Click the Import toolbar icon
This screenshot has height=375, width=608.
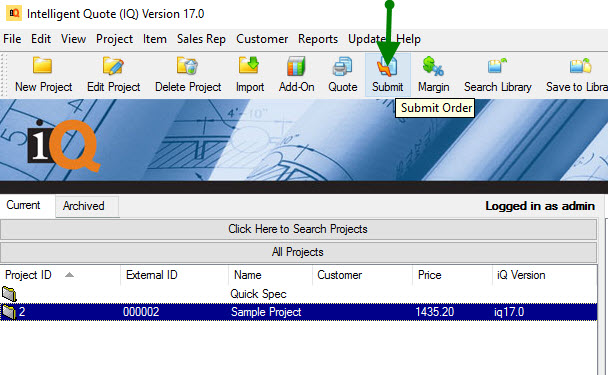coord(249,66)
